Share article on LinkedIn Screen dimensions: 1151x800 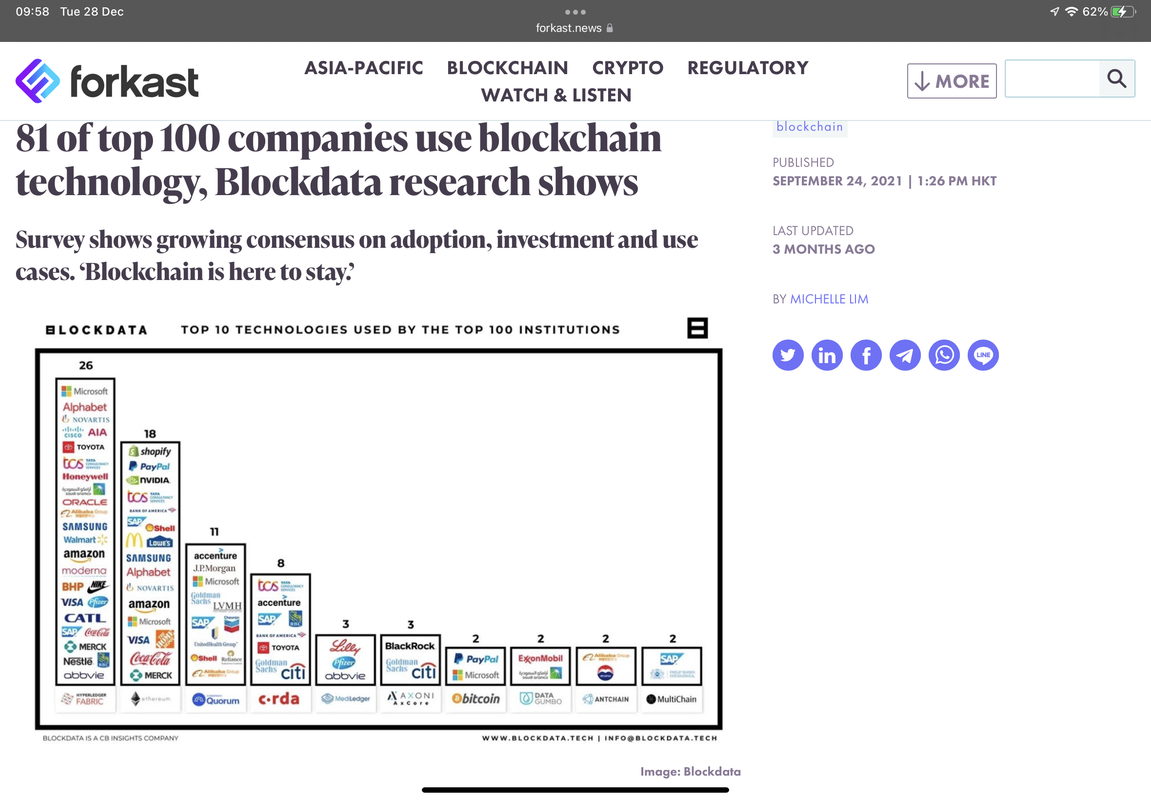click(x=827, y=355)
